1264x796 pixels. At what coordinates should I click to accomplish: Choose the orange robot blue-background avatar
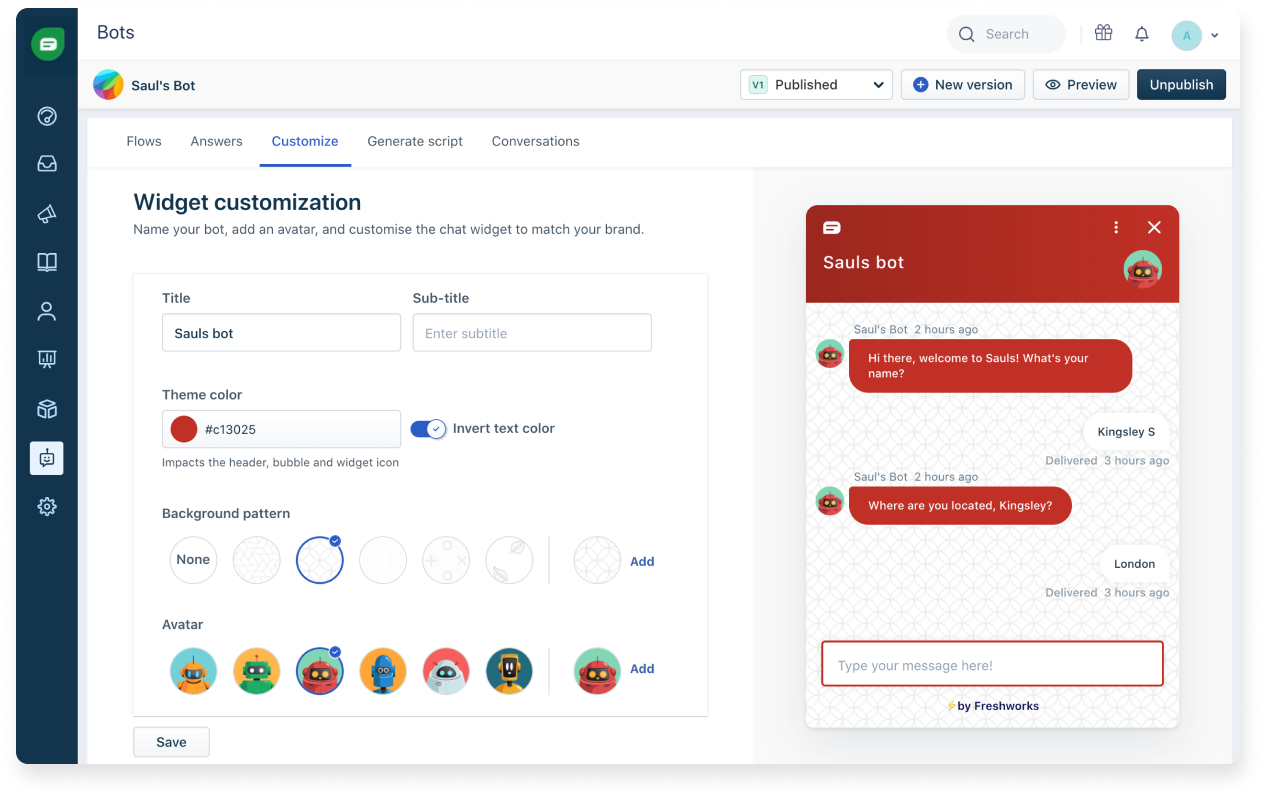coord(193,670)
